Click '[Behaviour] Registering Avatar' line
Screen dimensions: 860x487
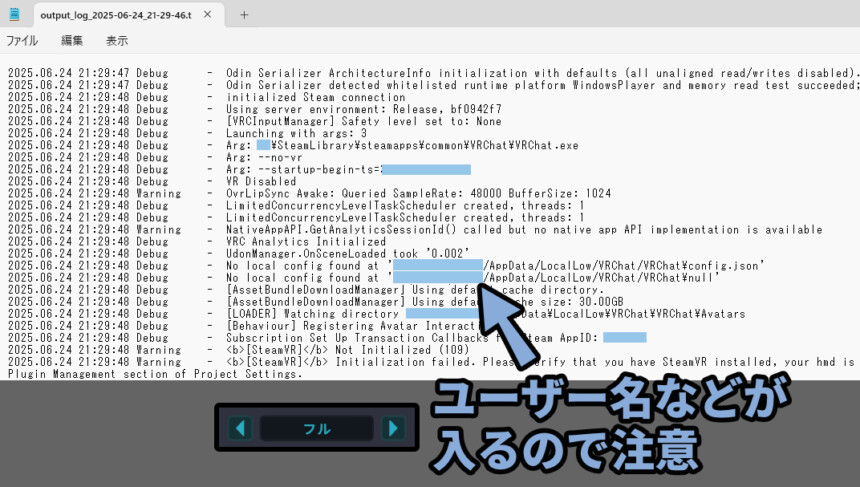(247, 326)
